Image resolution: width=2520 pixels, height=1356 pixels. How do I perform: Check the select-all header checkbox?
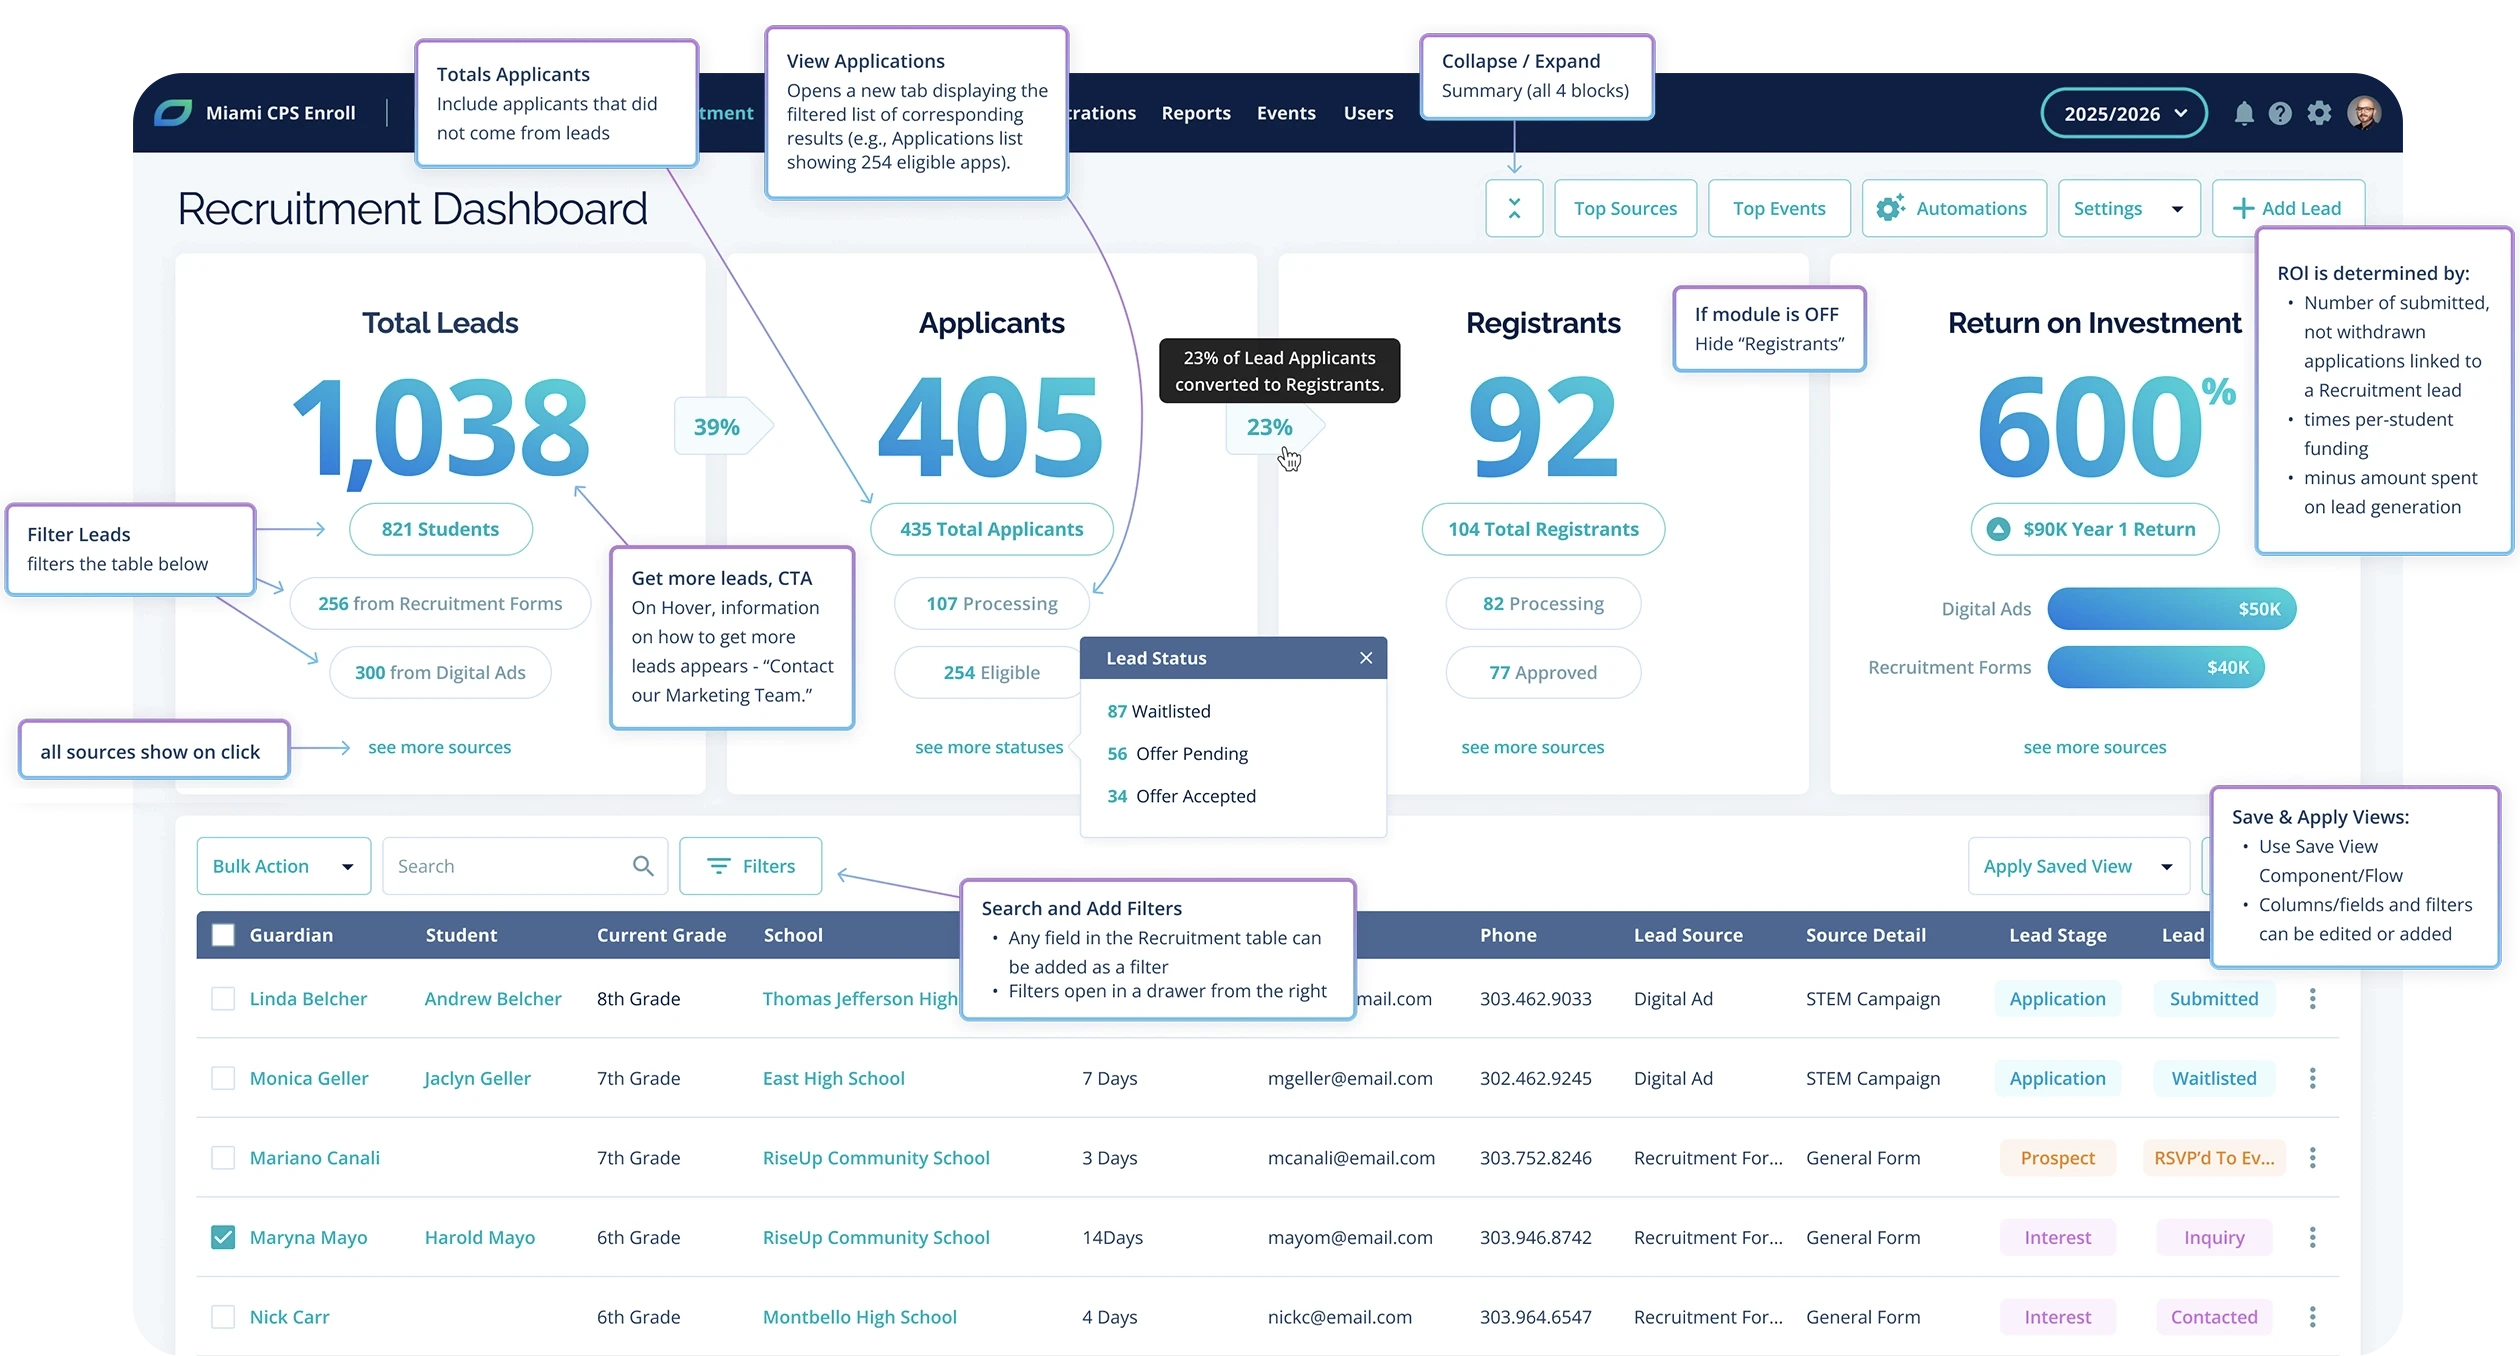coord(223,935)
